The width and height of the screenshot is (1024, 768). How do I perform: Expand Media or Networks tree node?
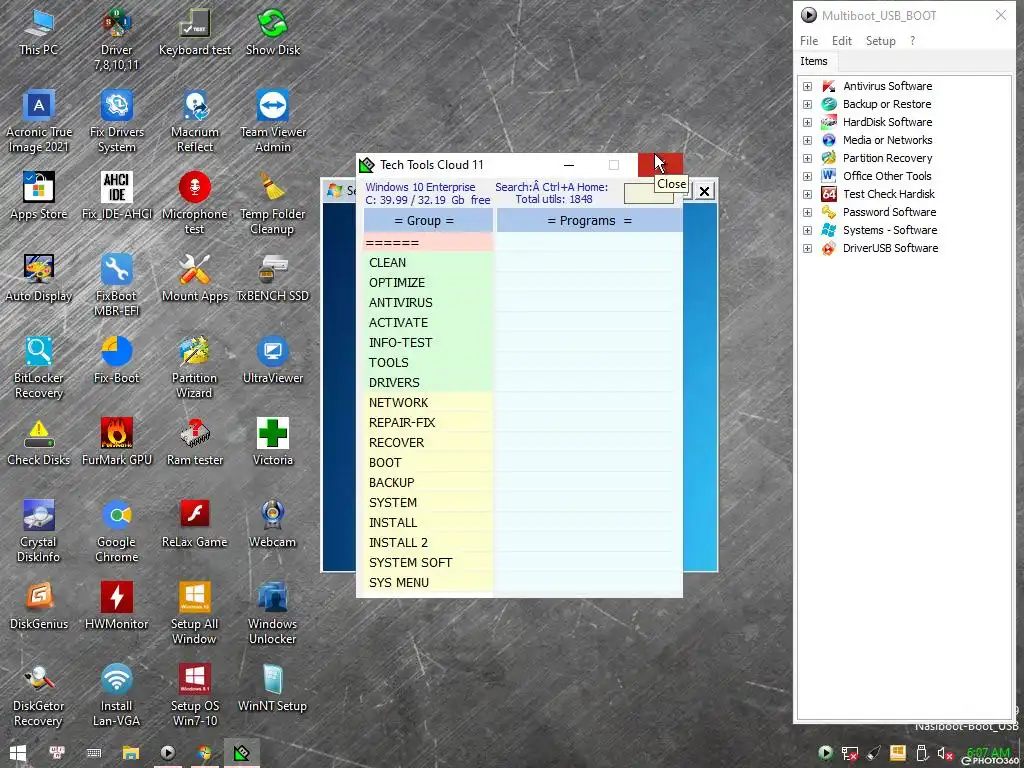tap(807, 140)
